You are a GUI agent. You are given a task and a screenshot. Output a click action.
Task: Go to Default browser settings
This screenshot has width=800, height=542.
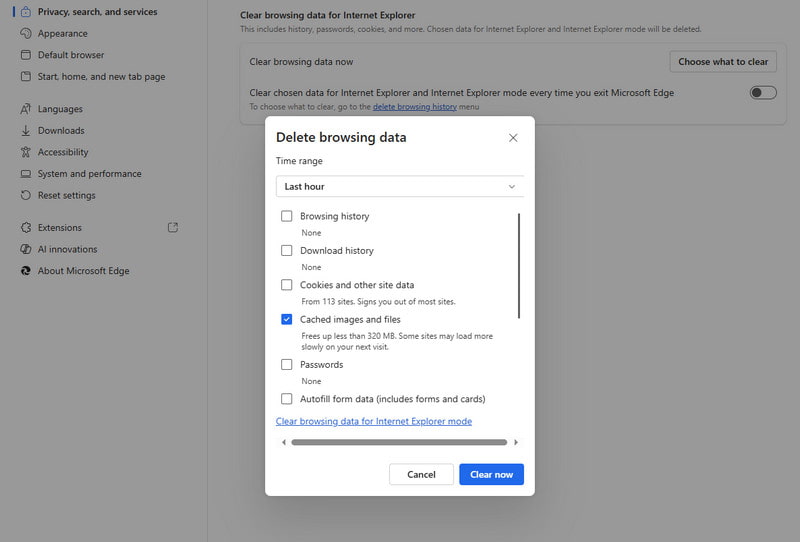click(71, 55)
